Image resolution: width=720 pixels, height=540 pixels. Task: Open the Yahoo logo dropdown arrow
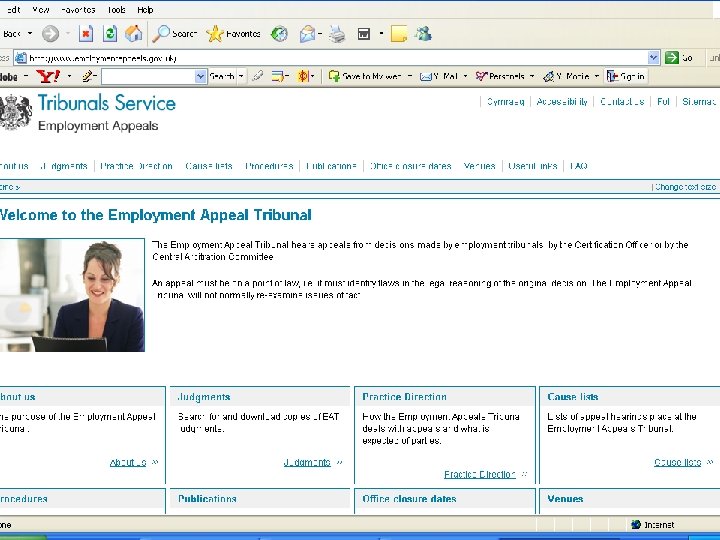(x=69, y=76)
